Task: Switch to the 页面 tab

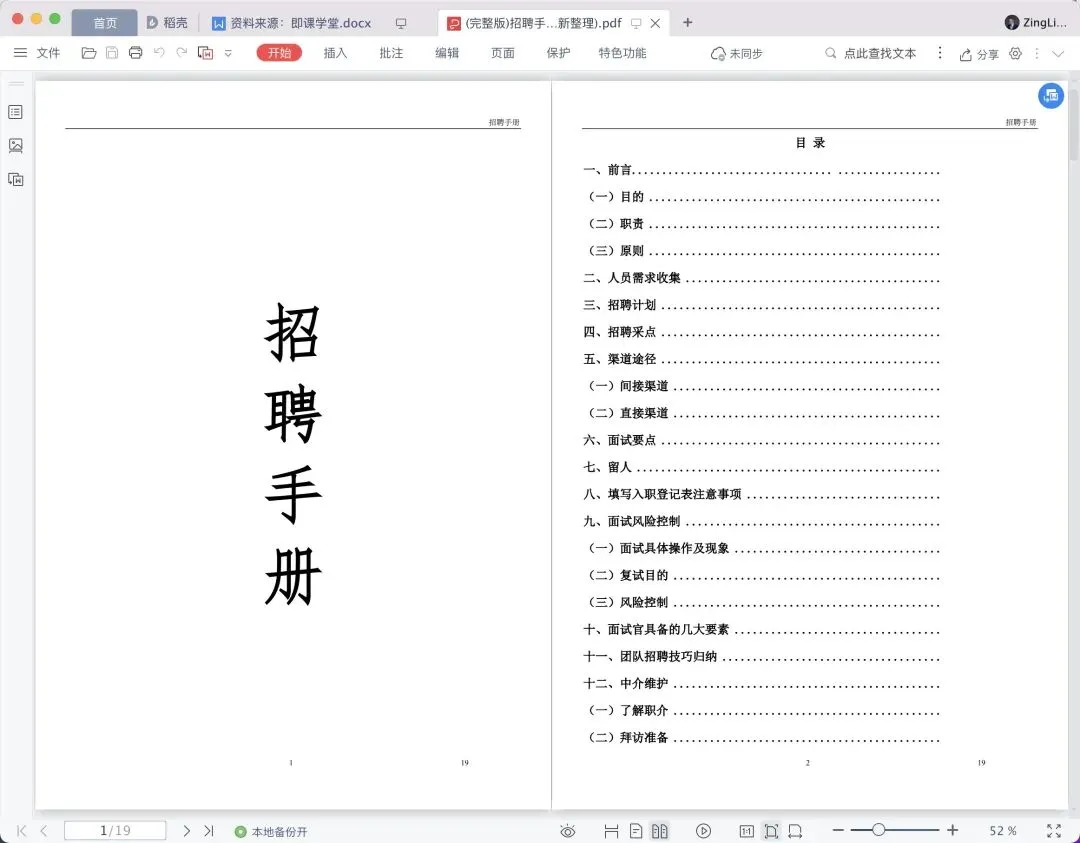Action: coord(503,53)
